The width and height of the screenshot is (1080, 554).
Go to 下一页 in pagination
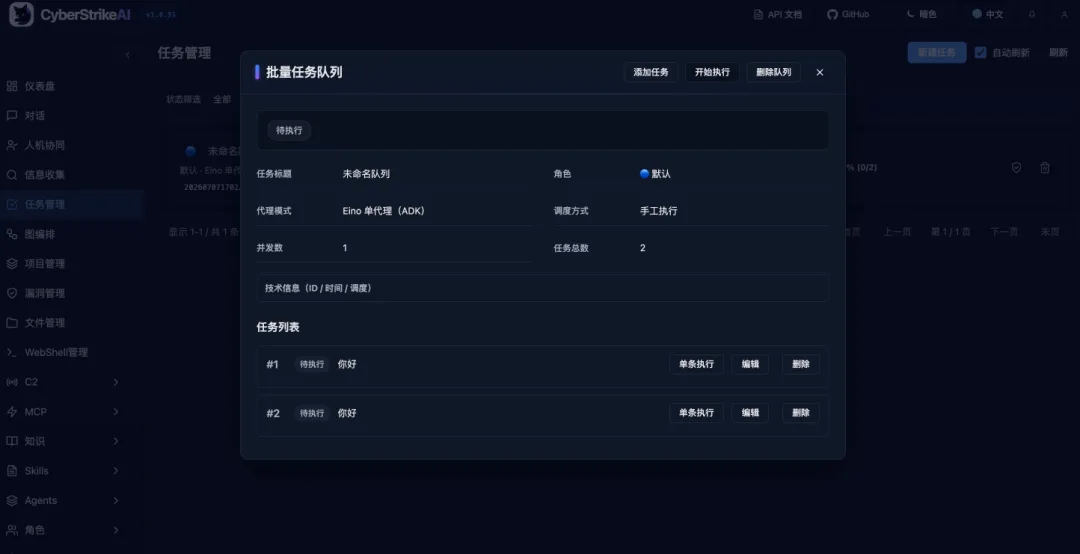point(1004,232)
